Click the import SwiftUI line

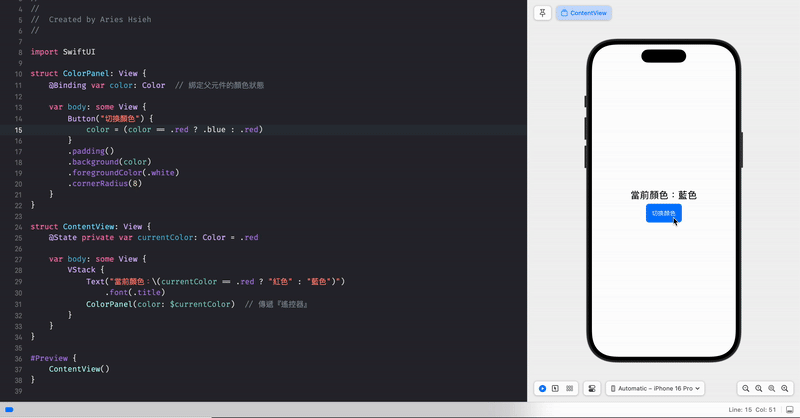coord(56,51)
